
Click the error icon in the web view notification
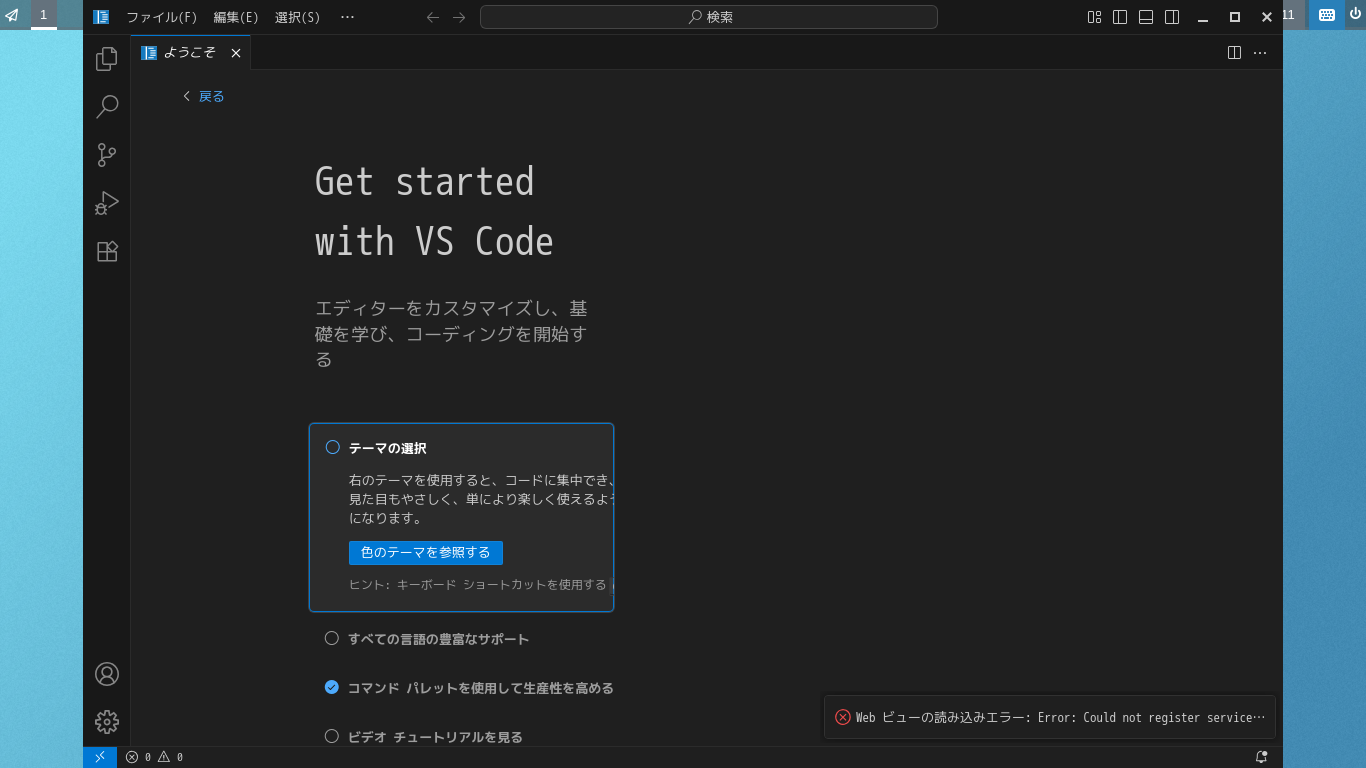[x=843, y=717]
